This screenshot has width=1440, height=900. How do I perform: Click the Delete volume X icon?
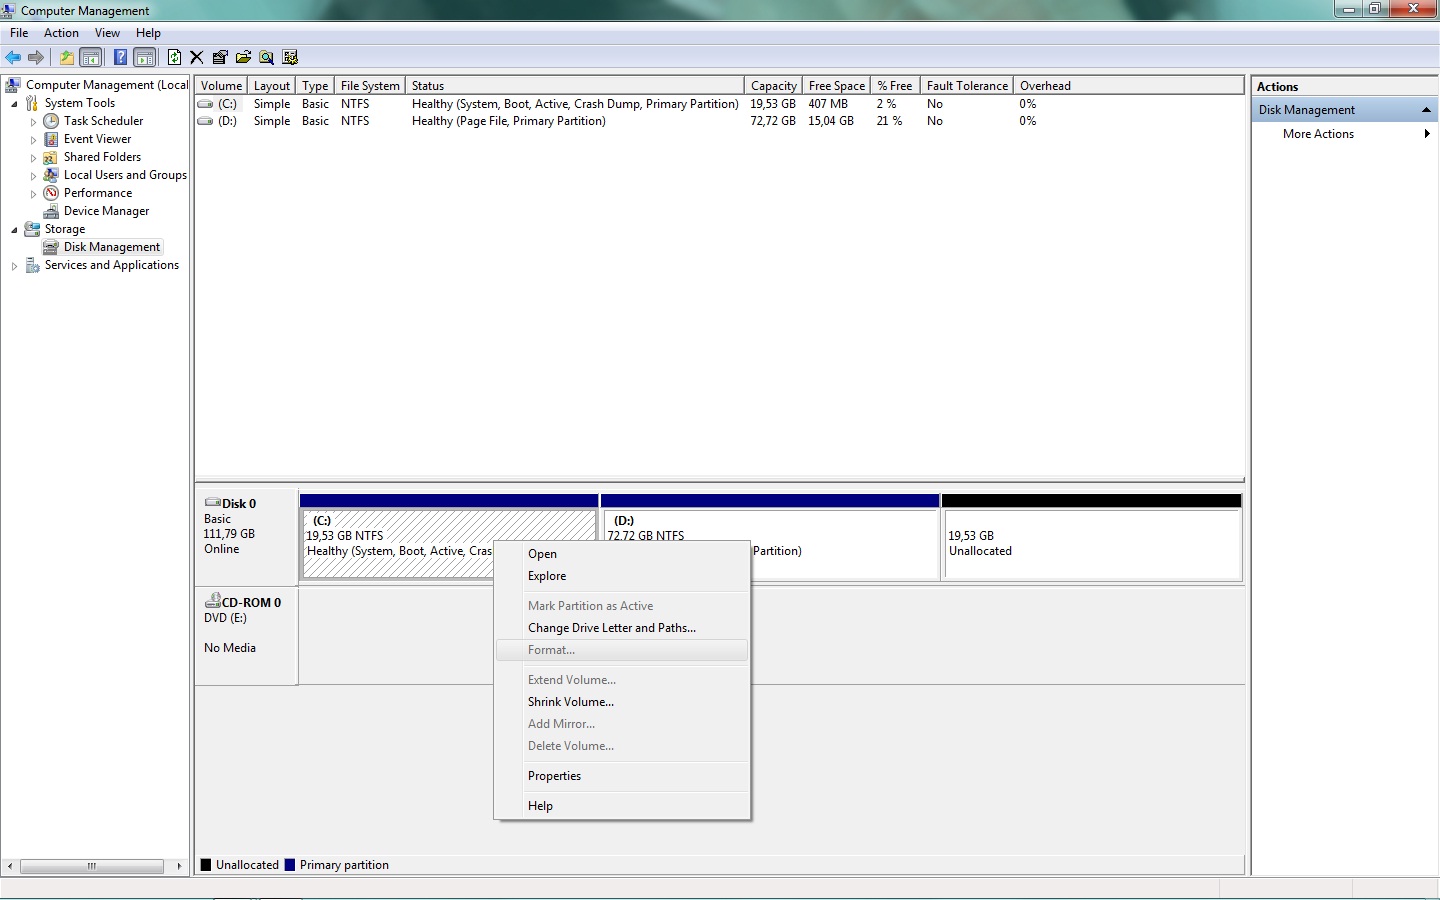(196, 57)
